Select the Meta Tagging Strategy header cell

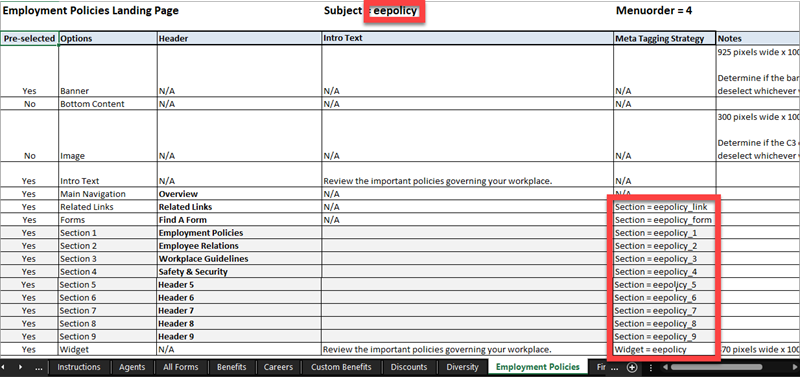[x=665, y=38]
